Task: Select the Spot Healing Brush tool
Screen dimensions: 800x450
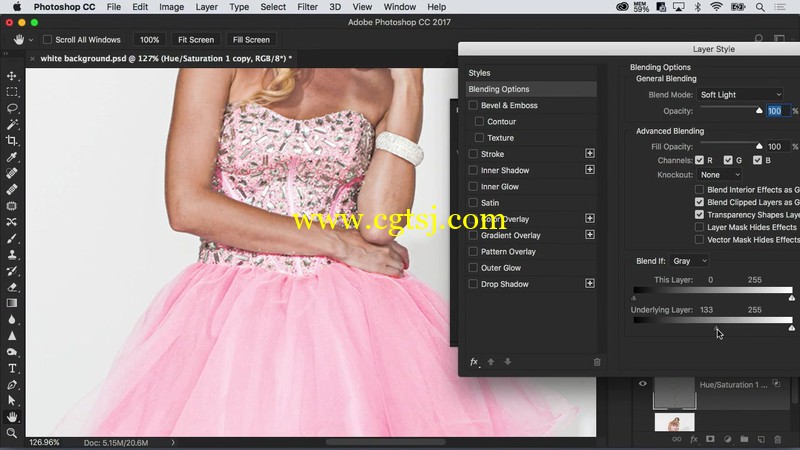Action: point(12,173)
